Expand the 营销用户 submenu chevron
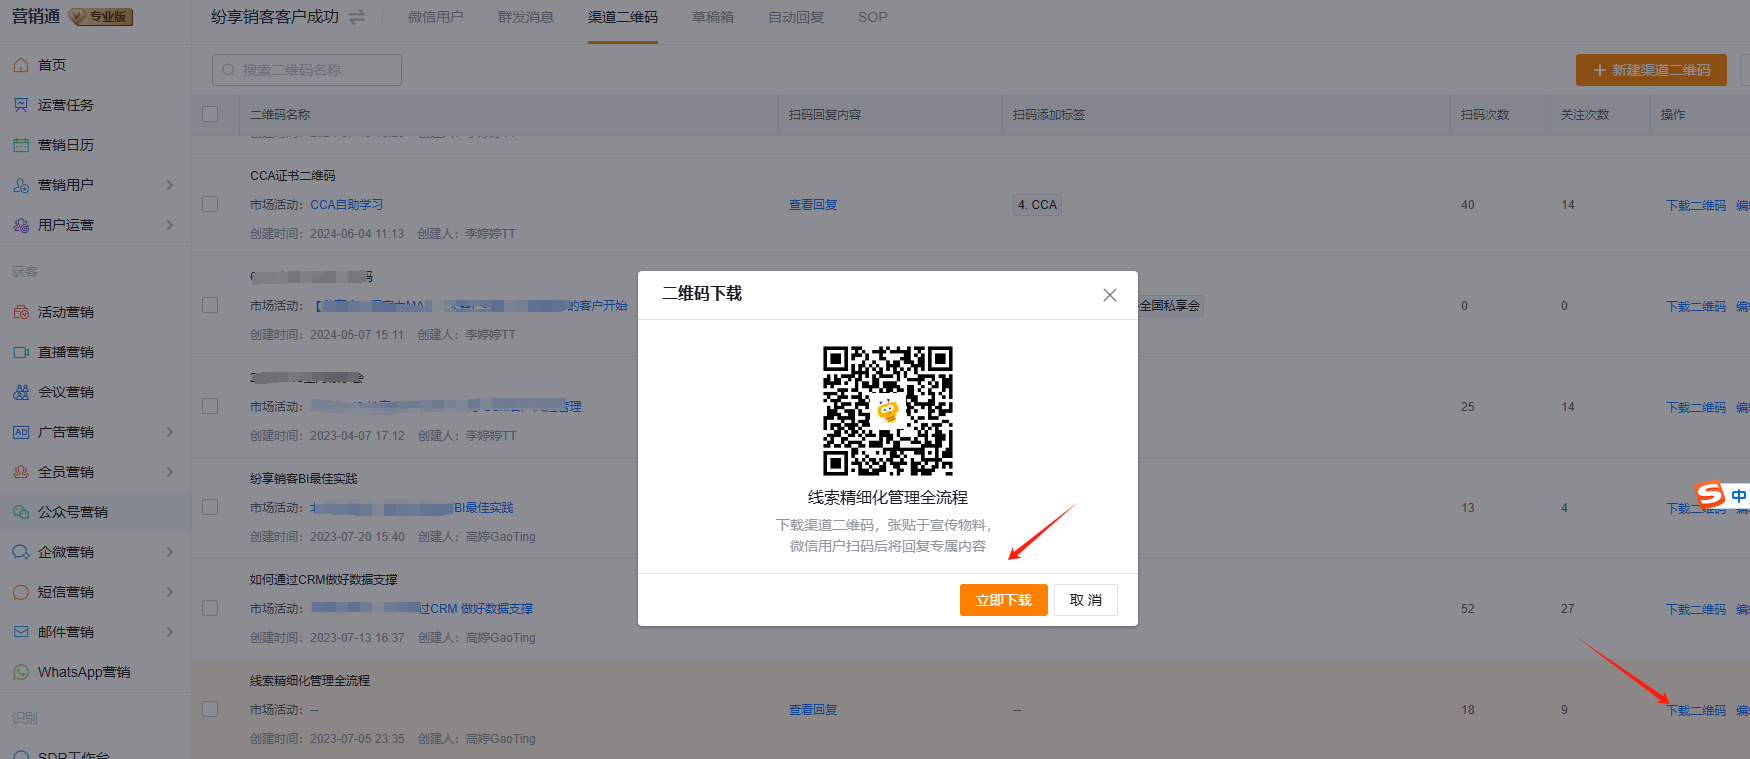This screenshot has height=759, width=1750. pos(170,185)
